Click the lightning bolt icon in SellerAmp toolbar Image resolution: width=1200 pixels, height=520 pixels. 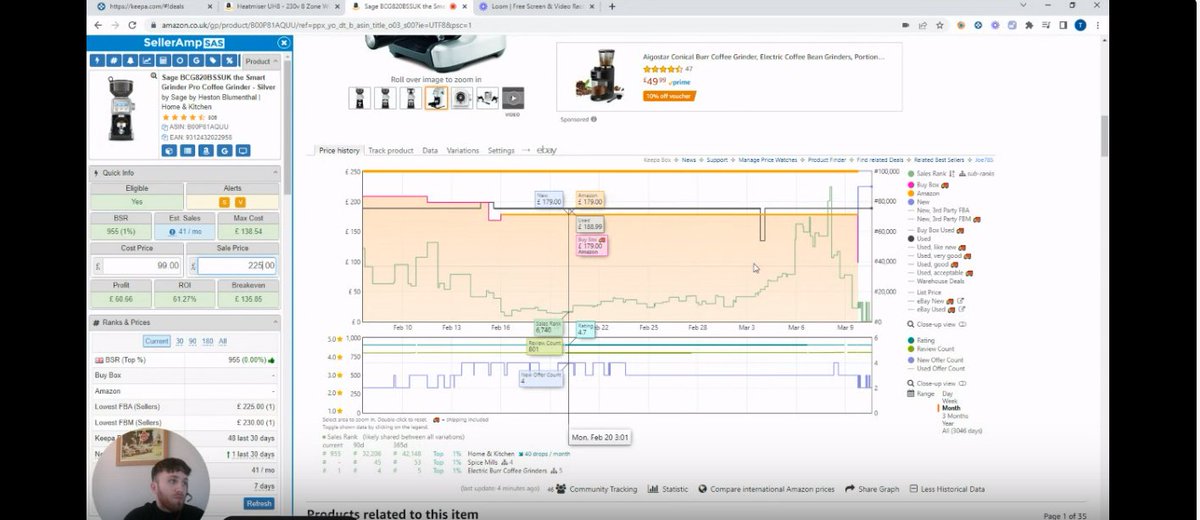(x=97, y=61)
